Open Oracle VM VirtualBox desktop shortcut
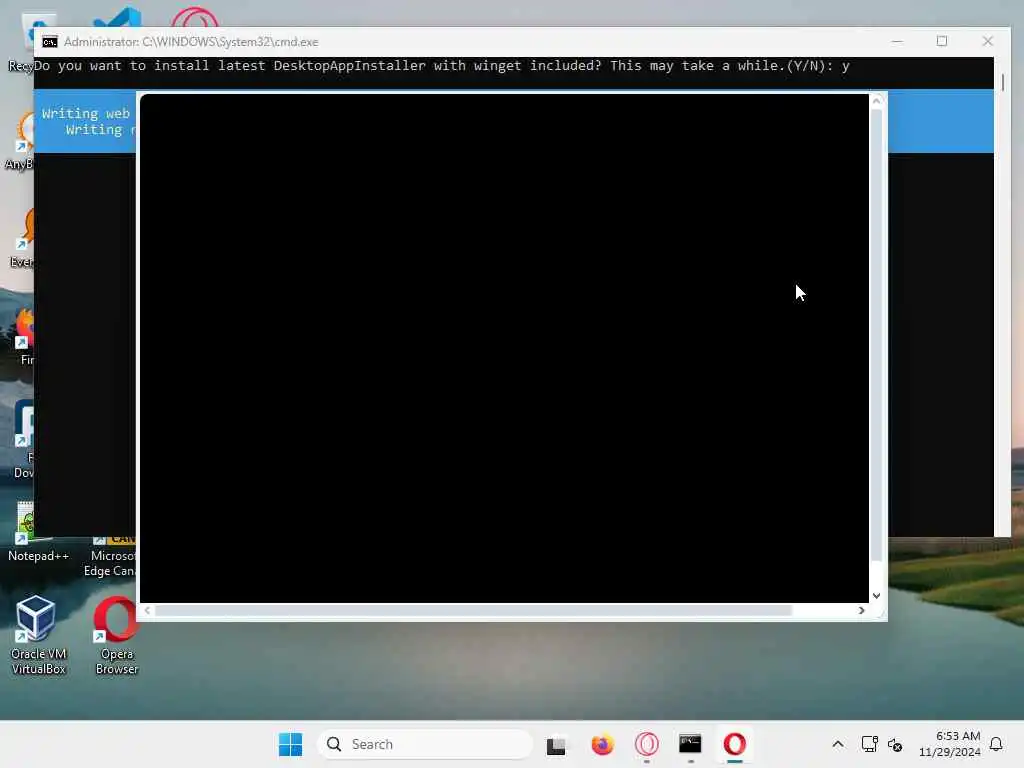This screenshot has height=768, width=1024. (38, 634)
